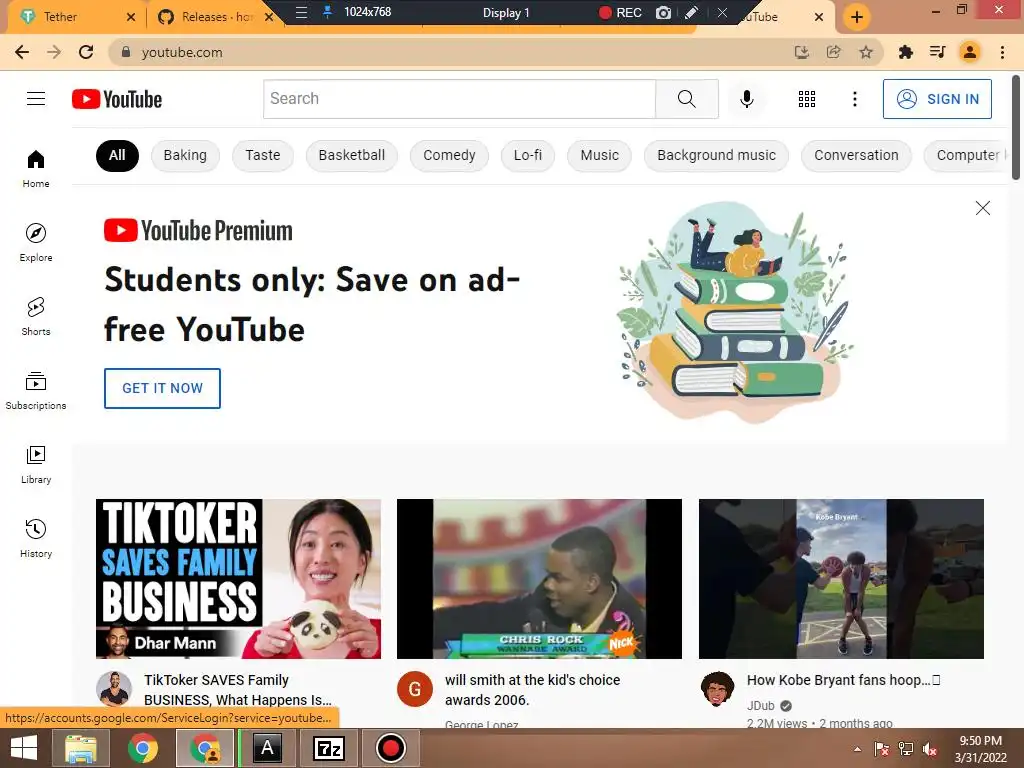Viewport: 1024px width, 768px height.
Task: Select the Basketball filter chip
Action: click(x=351, y=155)
